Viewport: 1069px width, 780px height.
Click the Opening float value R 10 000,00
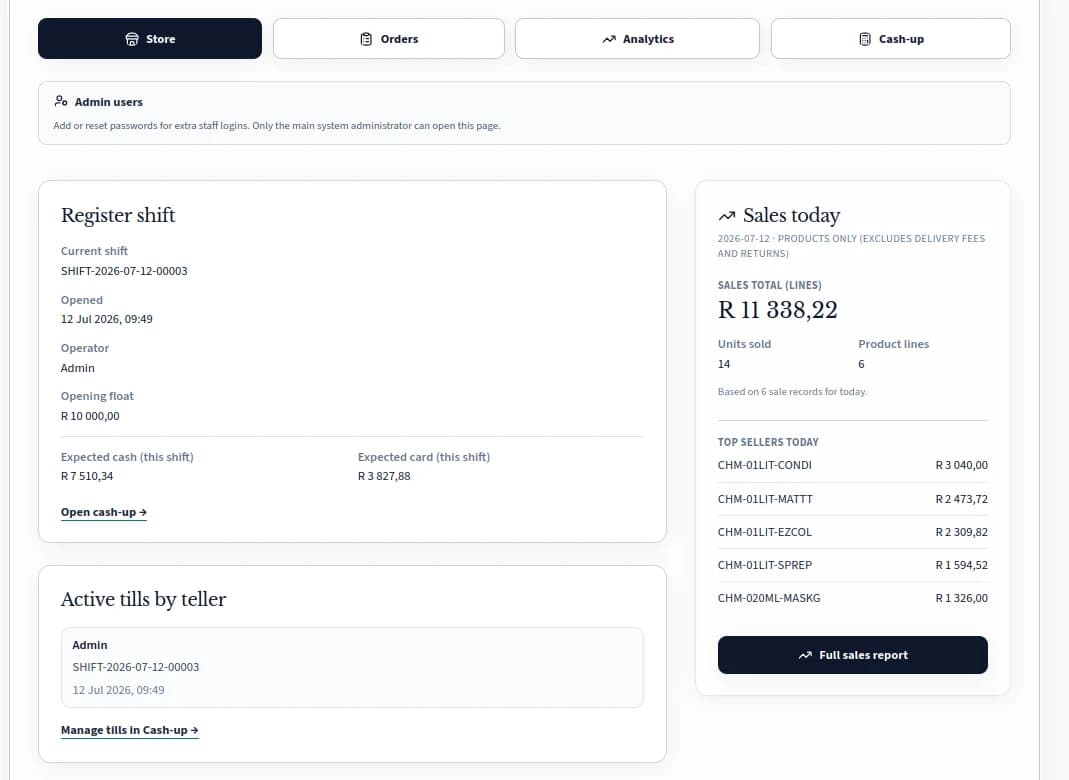click(90, 416)
